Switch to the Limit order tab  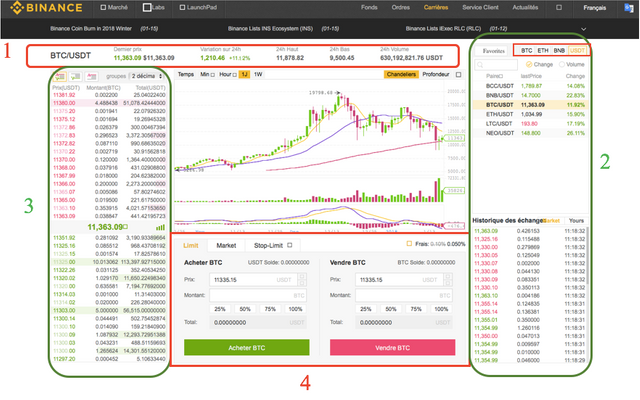pos(191,245)
